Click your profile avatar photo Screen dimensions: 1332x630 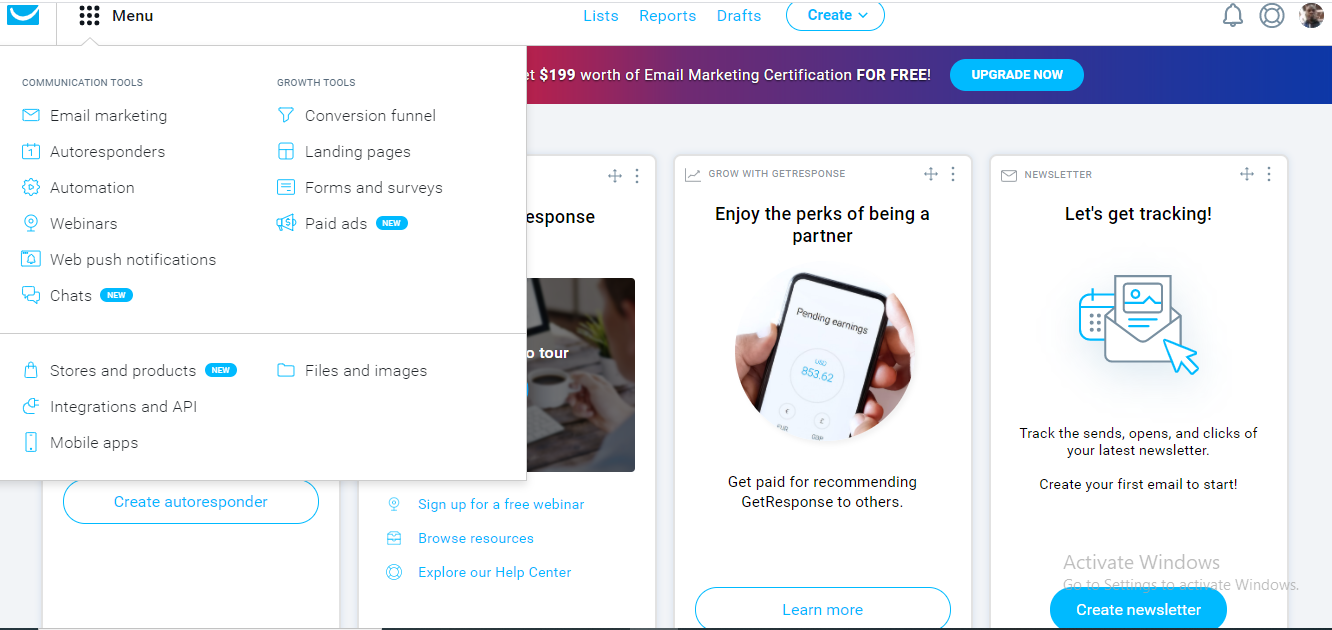(1311, 15)
